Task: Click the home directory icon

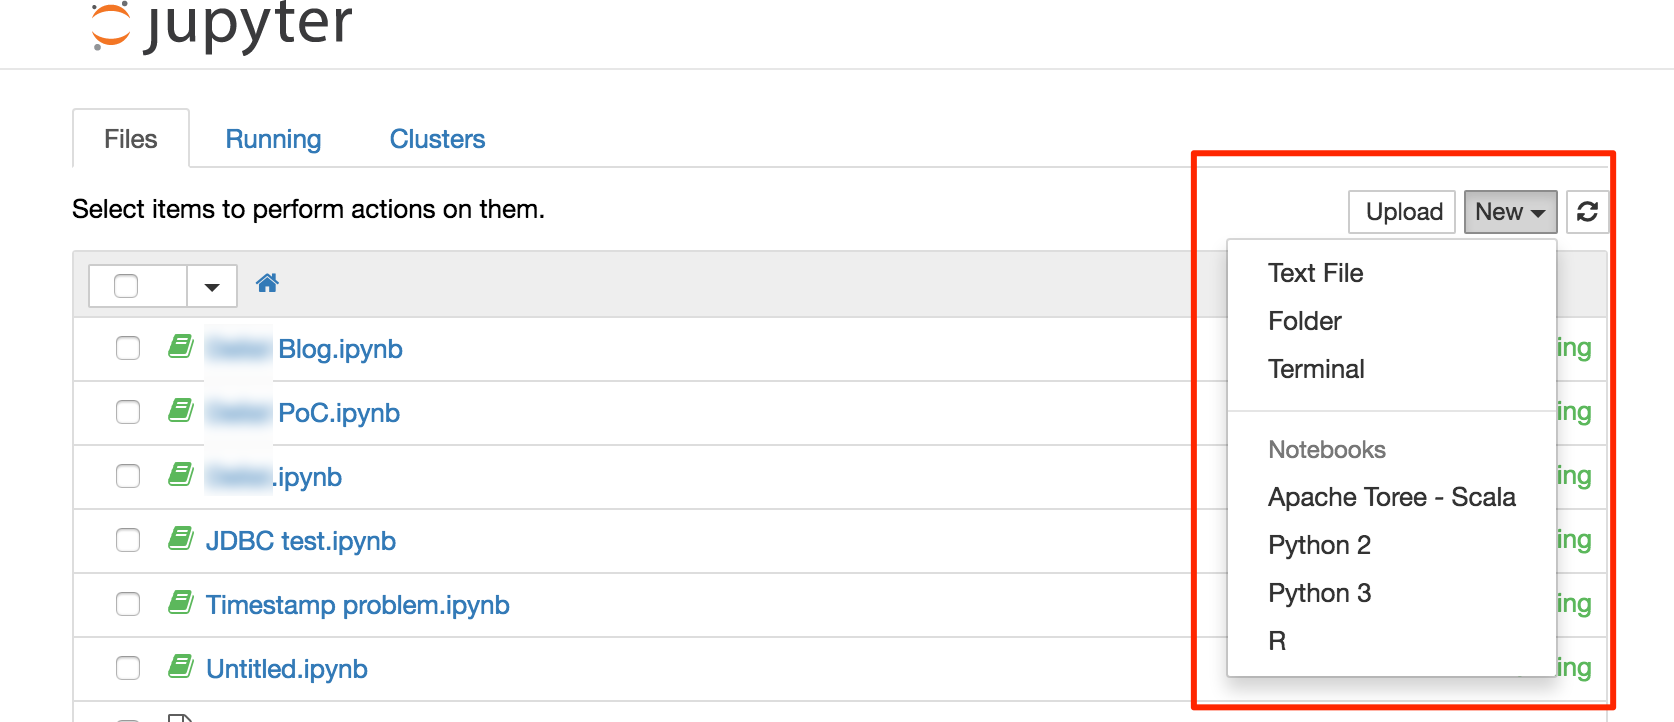Action: click(267, 284)
